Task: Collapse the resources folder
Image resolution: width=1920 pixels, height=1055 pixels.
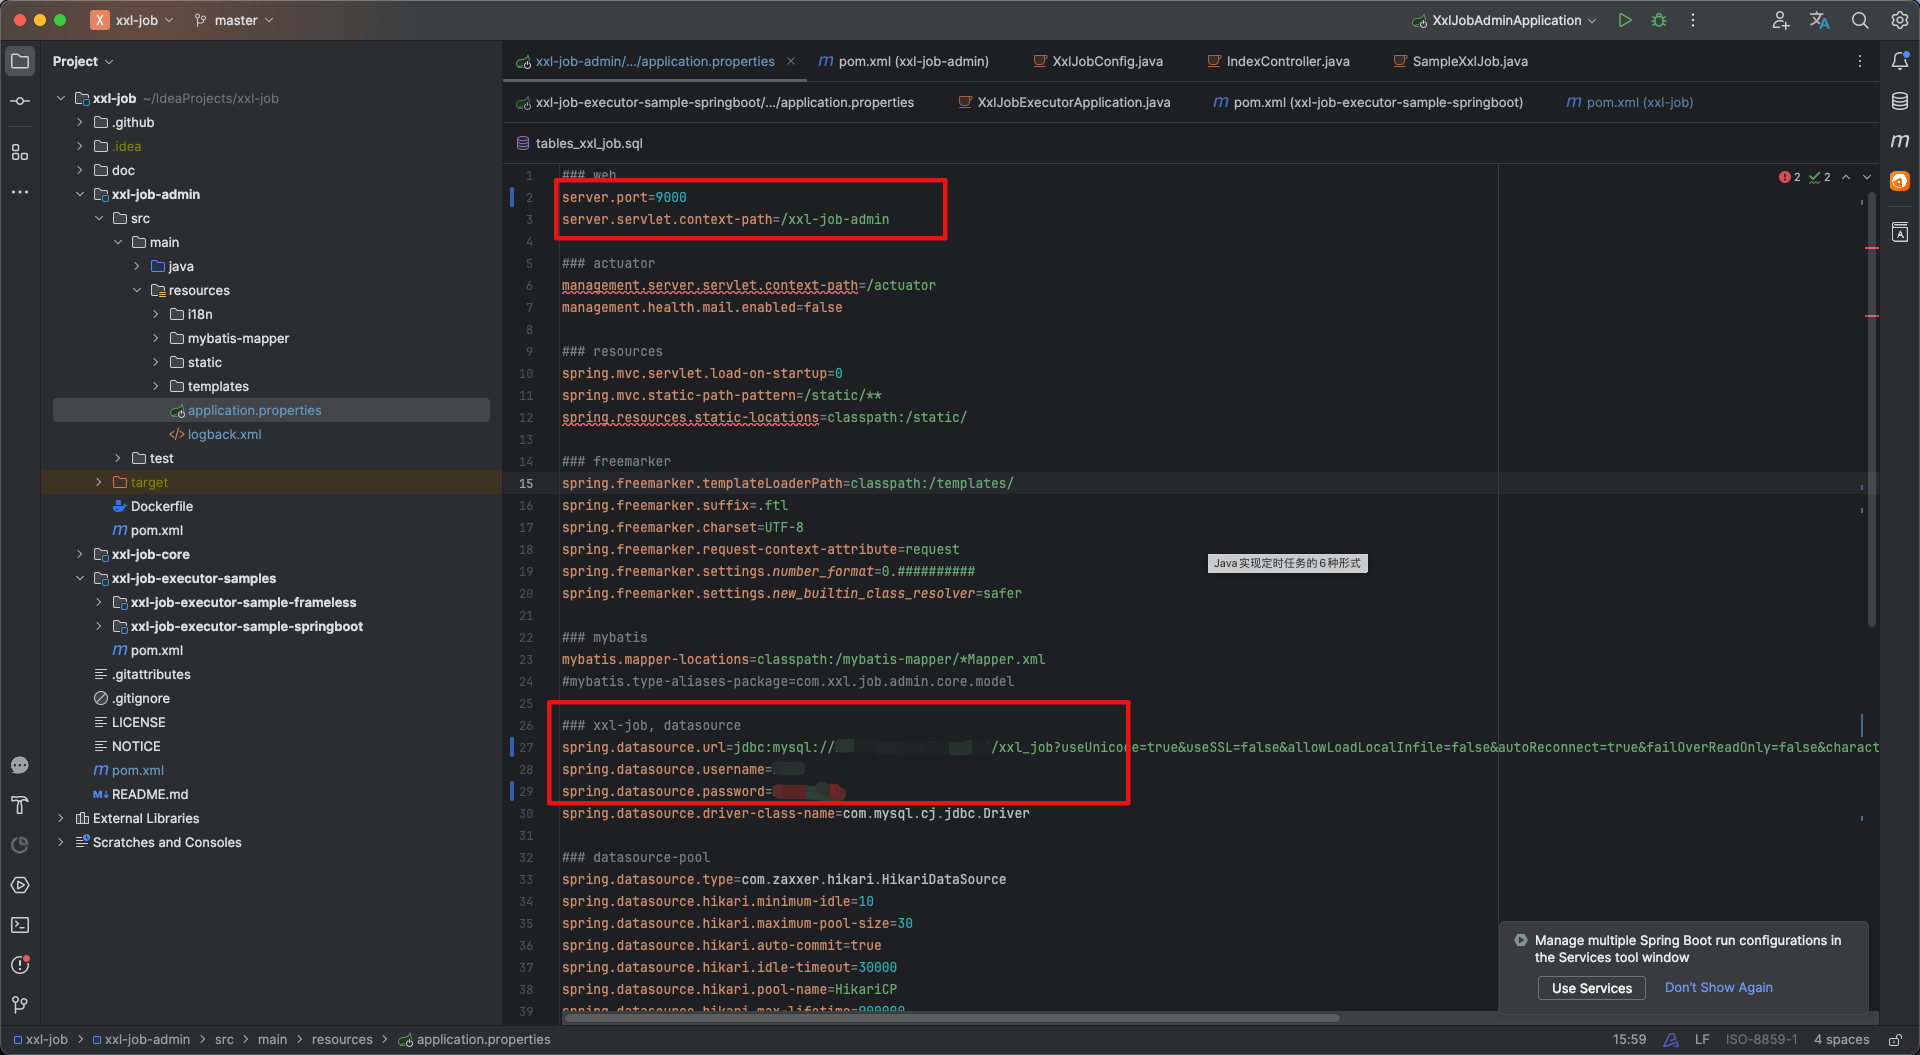Action: tap(137, 290)
